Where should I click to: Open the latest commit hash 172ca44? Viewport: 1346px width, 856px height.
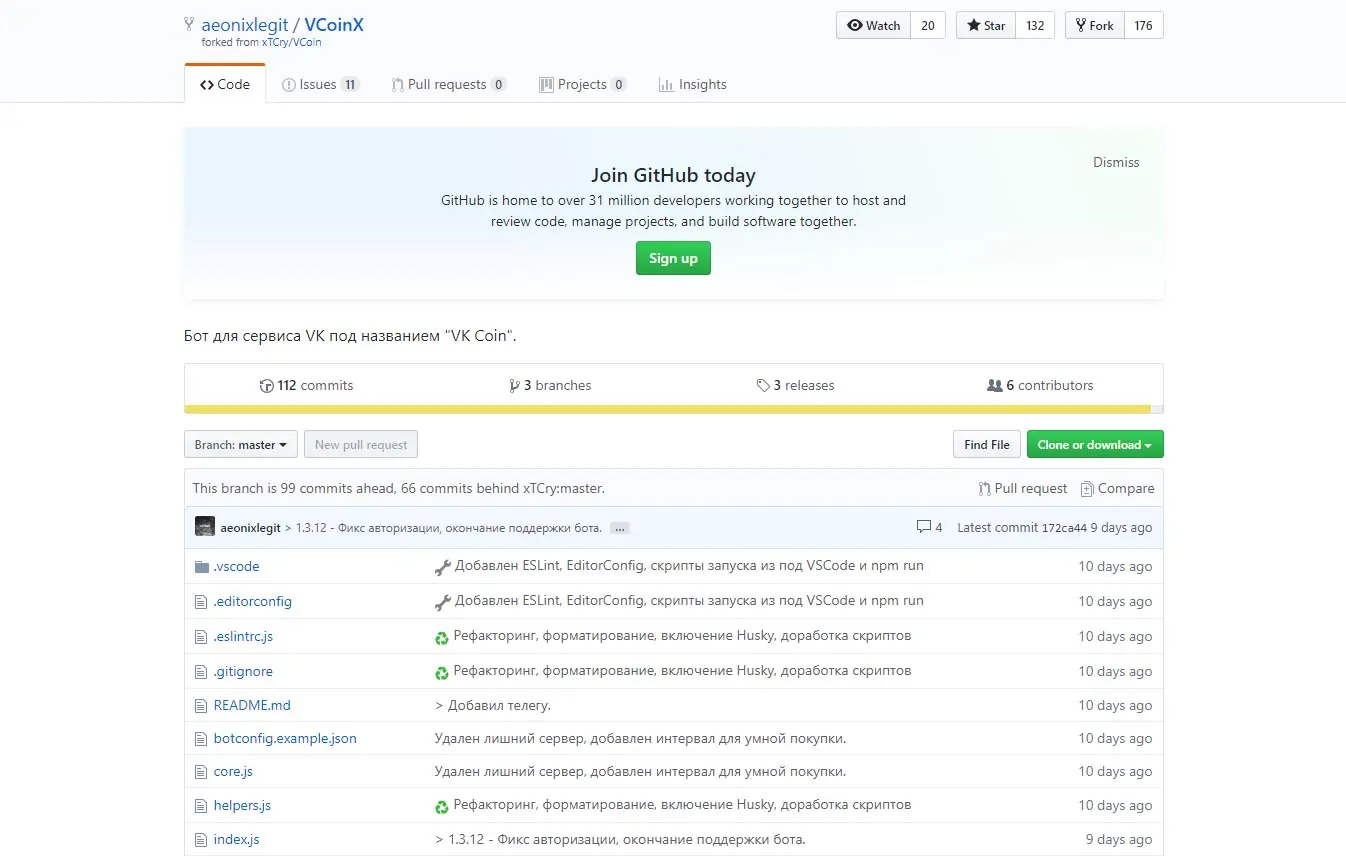pos(1064,528)
